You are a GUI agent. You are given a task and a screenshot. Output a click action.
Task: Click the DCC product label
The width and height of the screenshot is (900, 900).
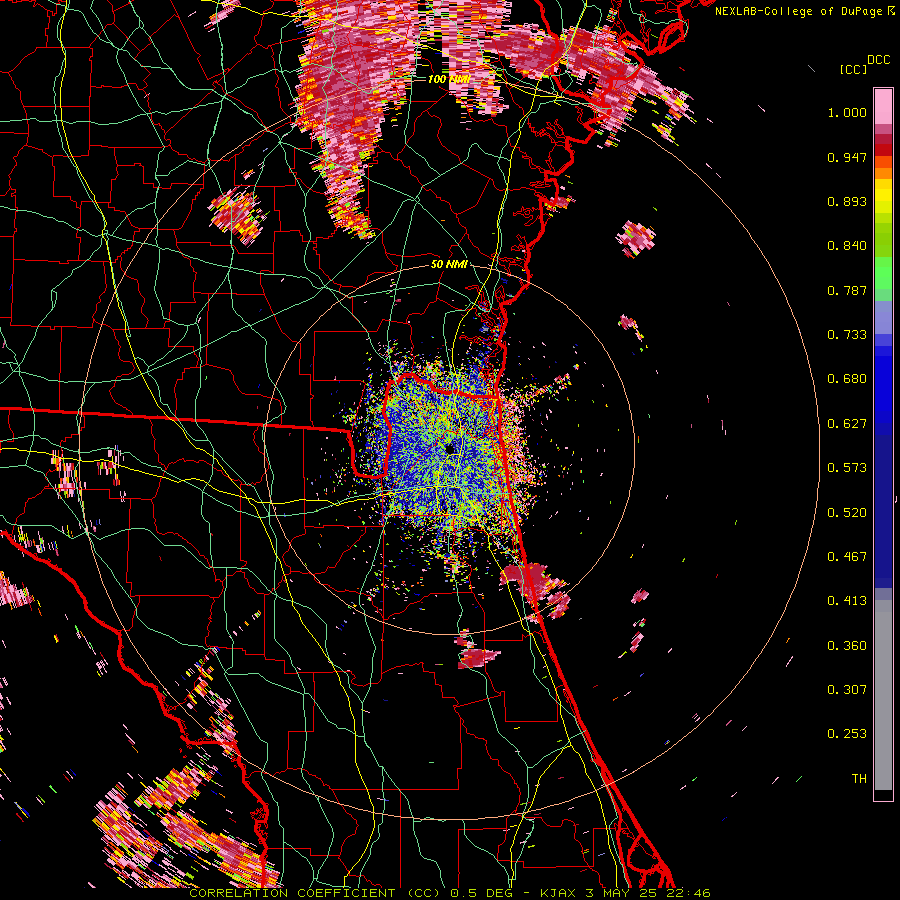[878, 60]
